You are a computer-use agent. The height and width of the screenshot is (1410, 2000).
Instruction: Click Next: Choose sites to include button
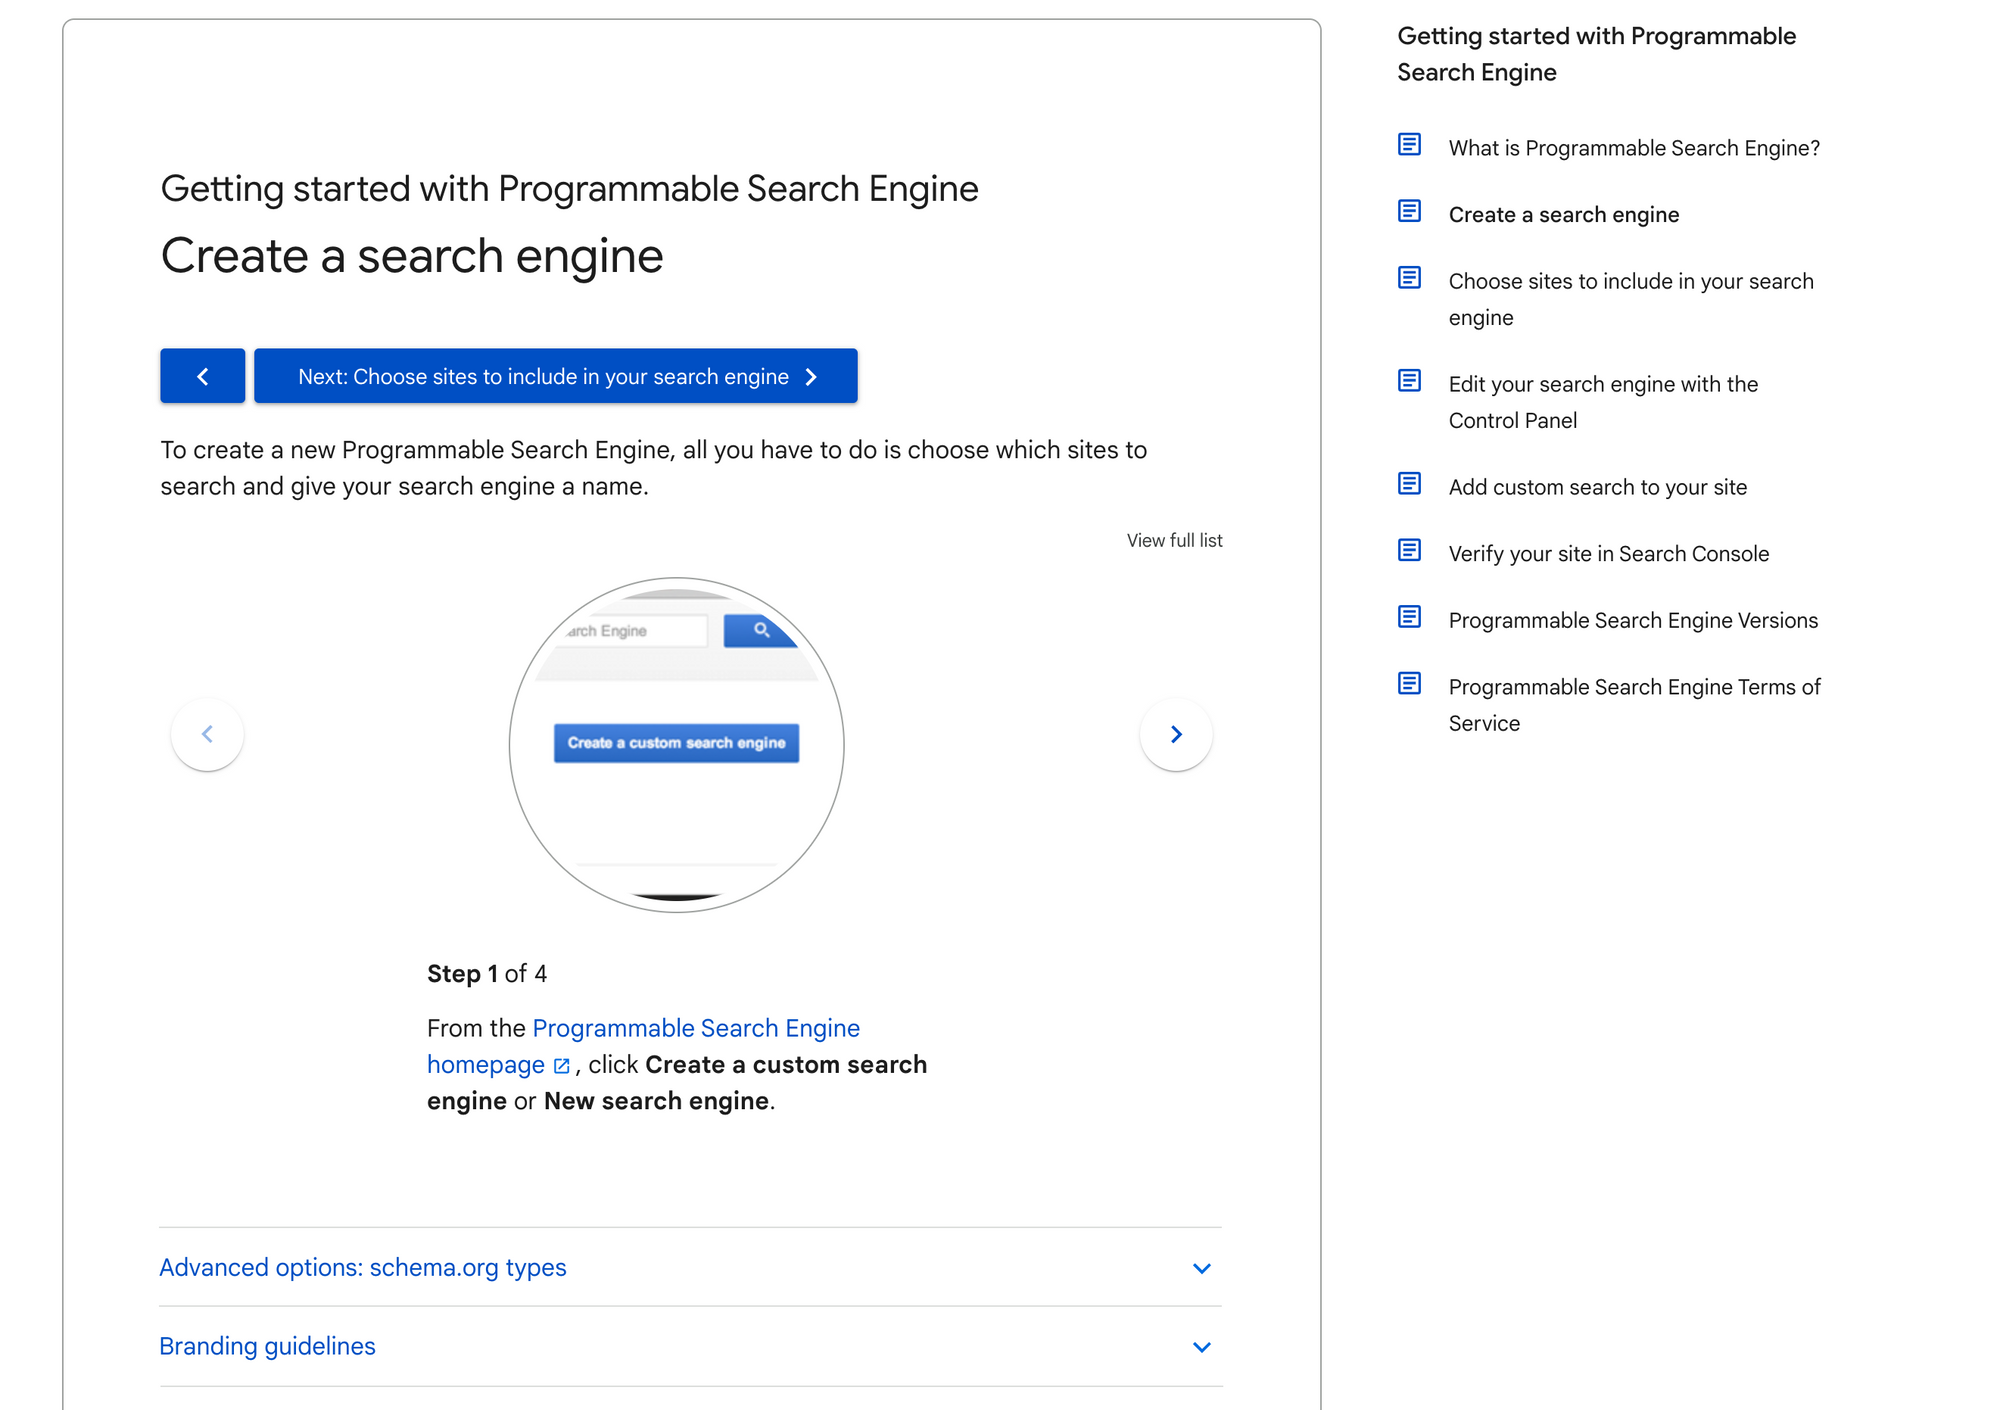(556, 376)
